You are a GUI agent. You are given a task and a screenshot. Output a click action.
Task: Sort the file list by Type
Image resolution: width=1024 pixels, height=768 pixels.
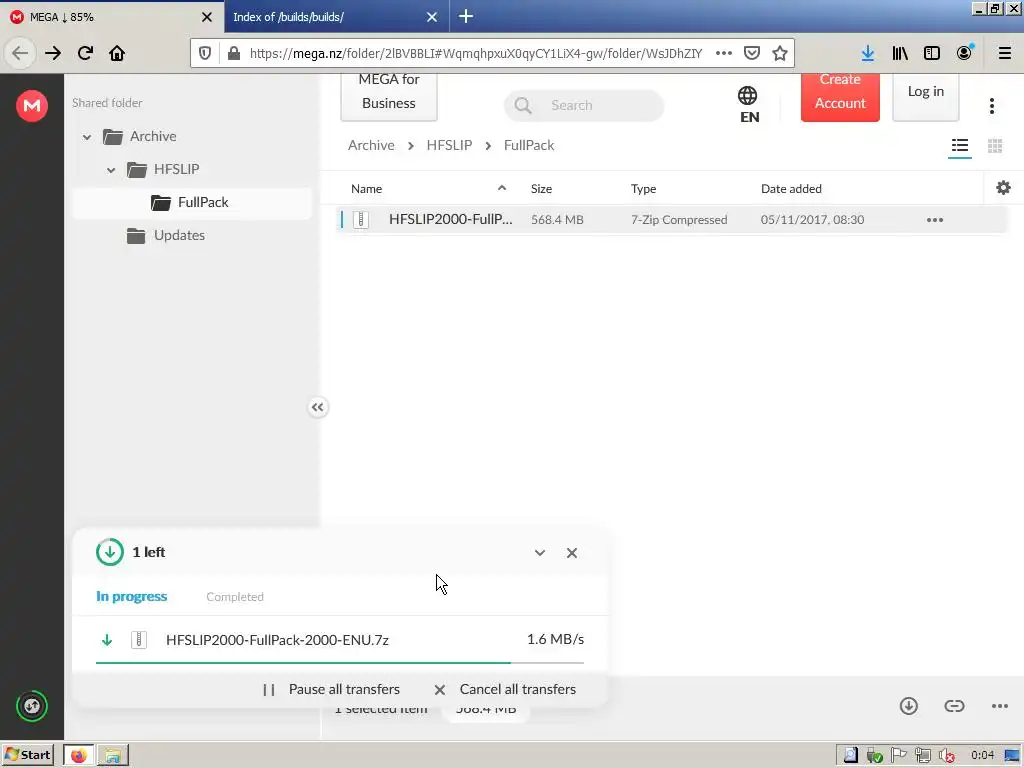(643, 189)
